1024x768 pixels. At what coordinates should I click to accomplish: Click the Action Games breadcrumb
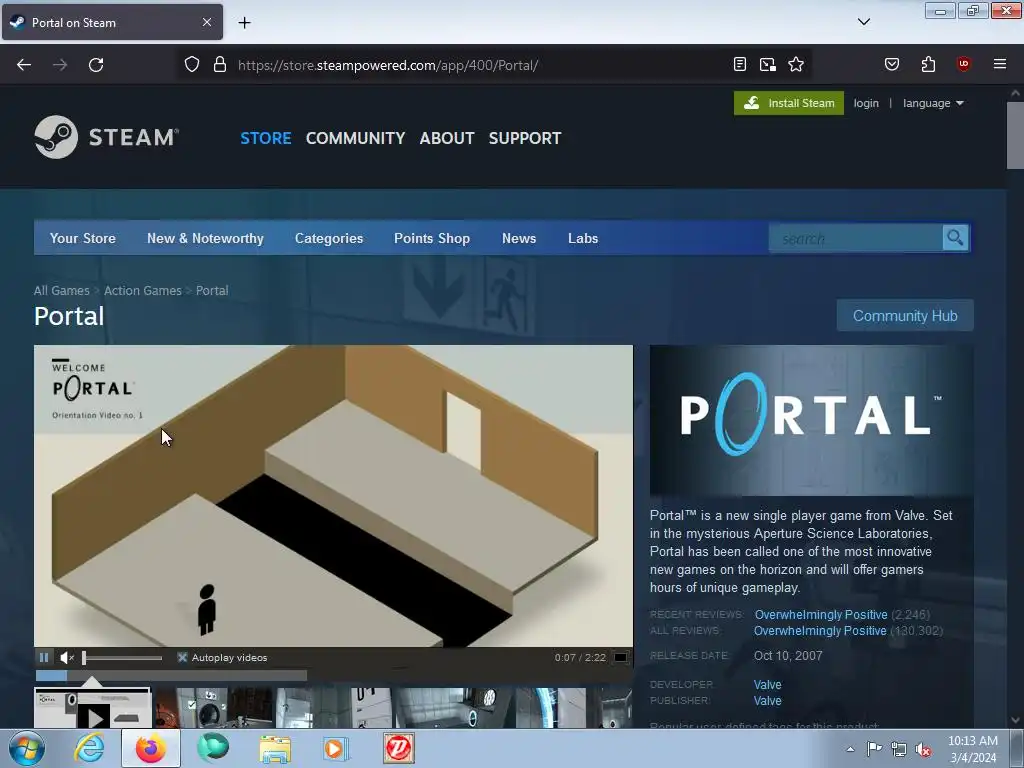(x=143, y=291)
